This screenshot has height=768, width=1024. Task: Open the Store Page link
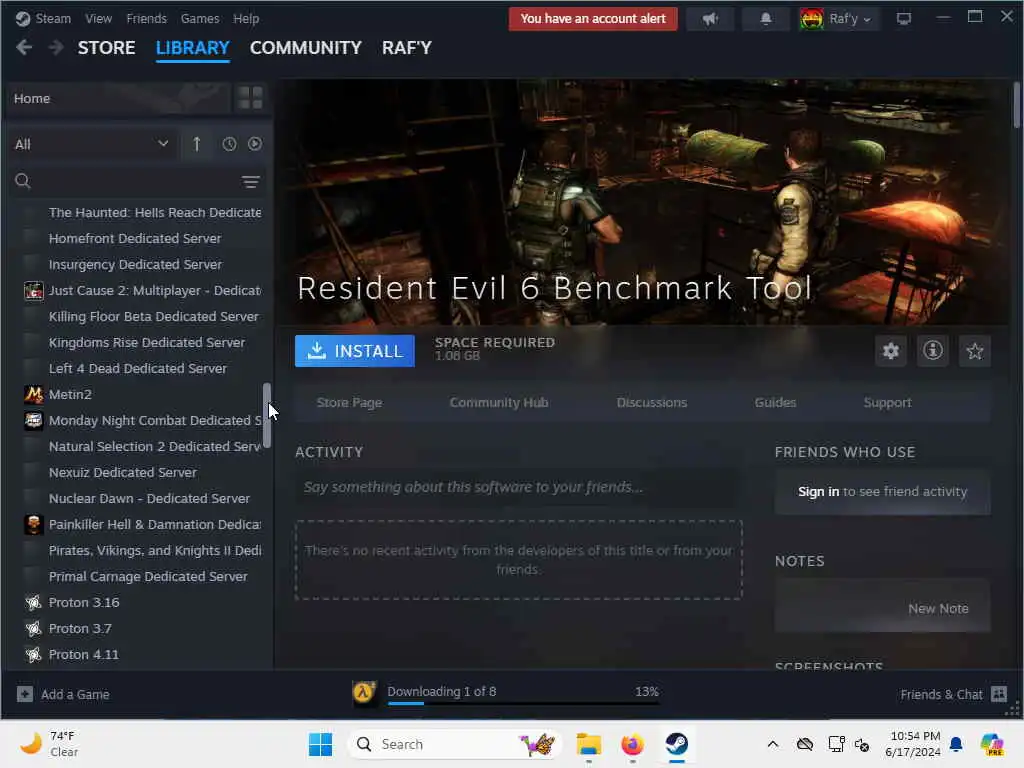coord(349,402)
